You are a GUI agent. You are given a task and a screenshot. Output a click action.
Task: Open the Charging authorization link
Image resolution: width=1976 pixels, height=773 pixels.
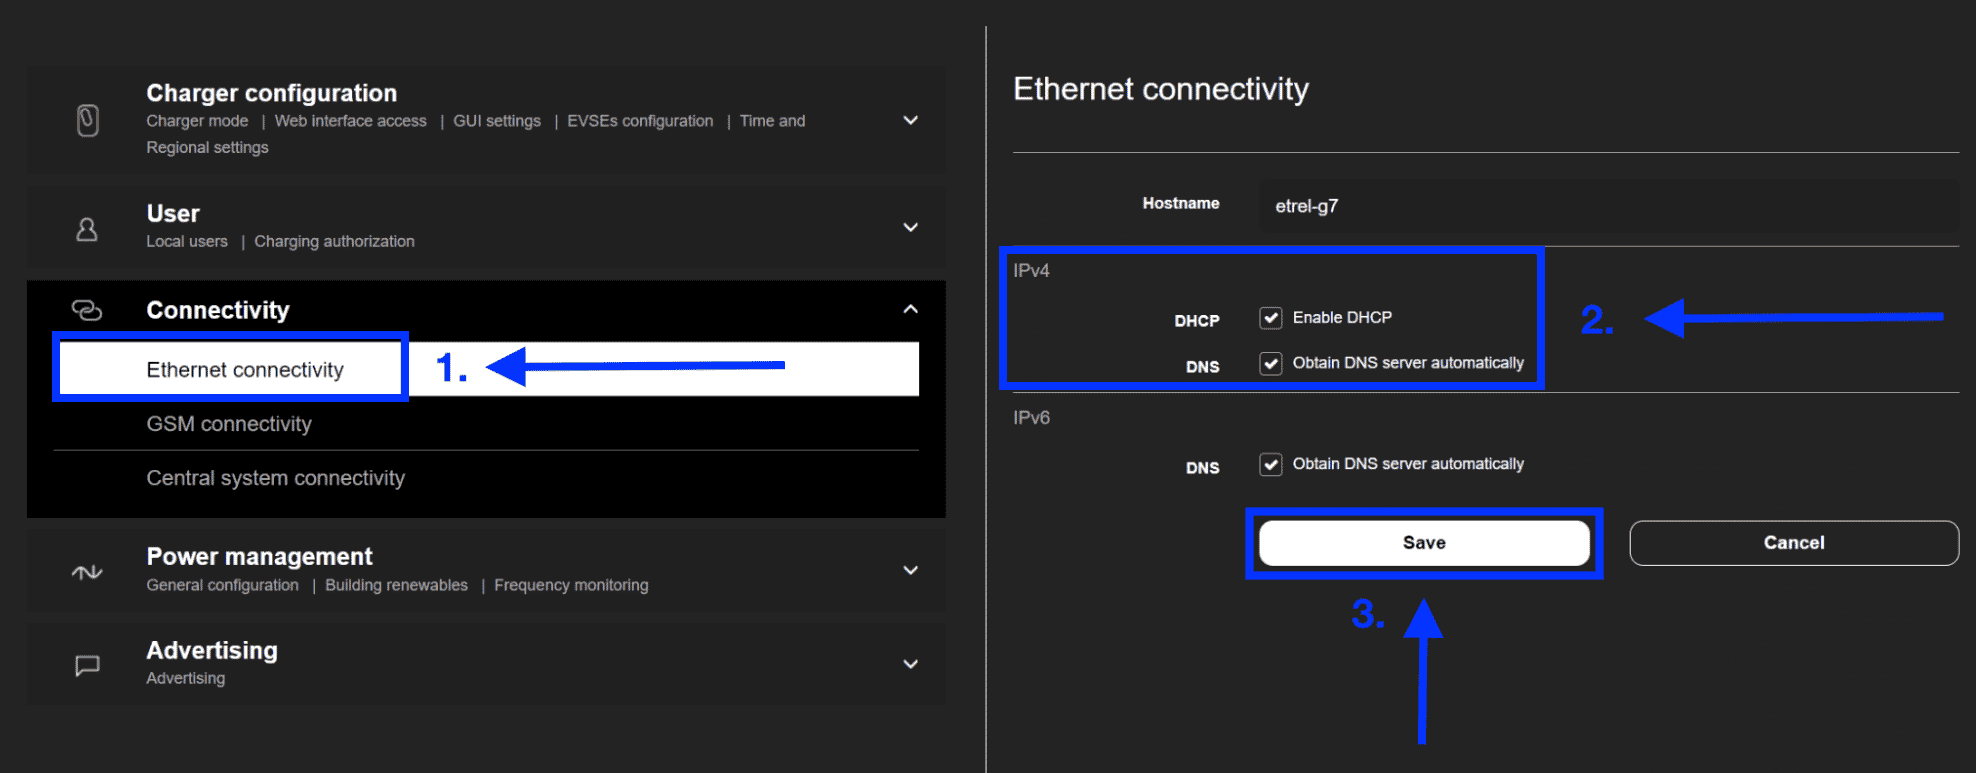tap(334, 241)
